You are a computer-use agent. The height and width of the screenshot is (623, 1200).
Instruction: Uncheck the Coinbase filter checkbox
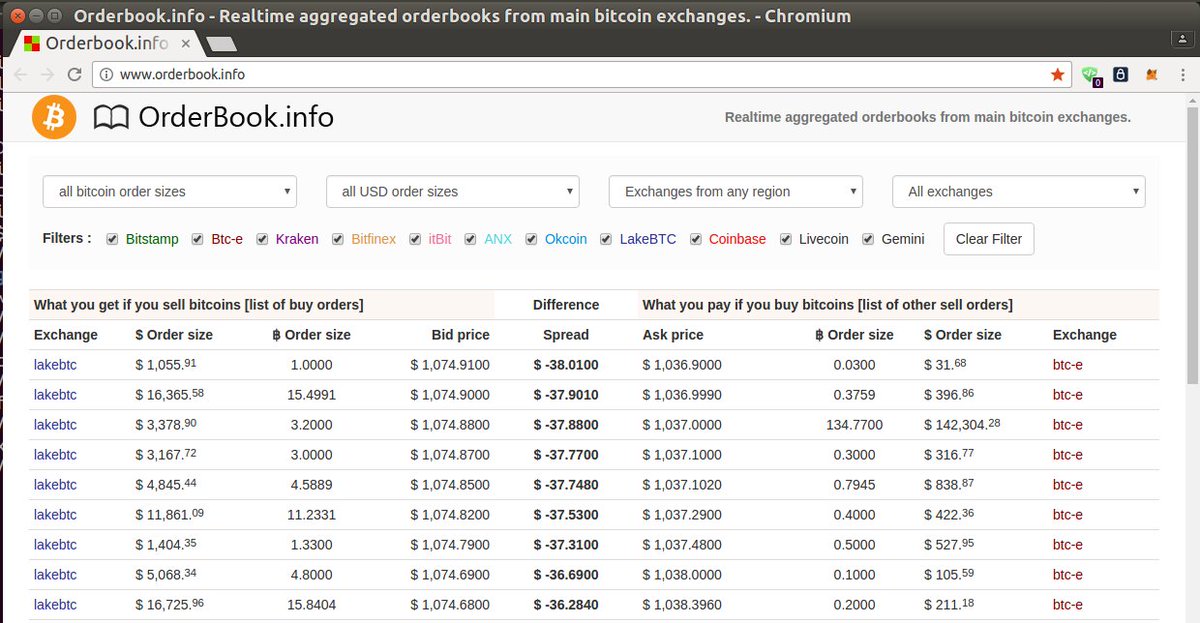tap(695, 239)
